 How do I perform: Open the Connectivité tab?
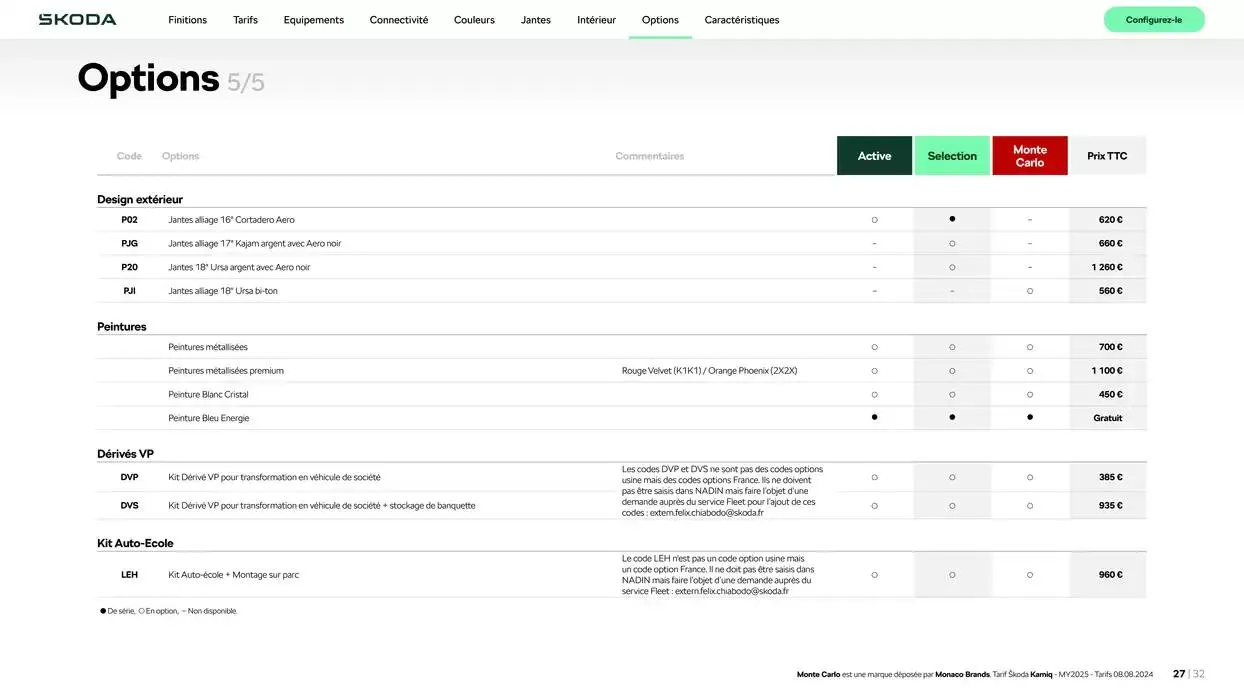point(398,20)
